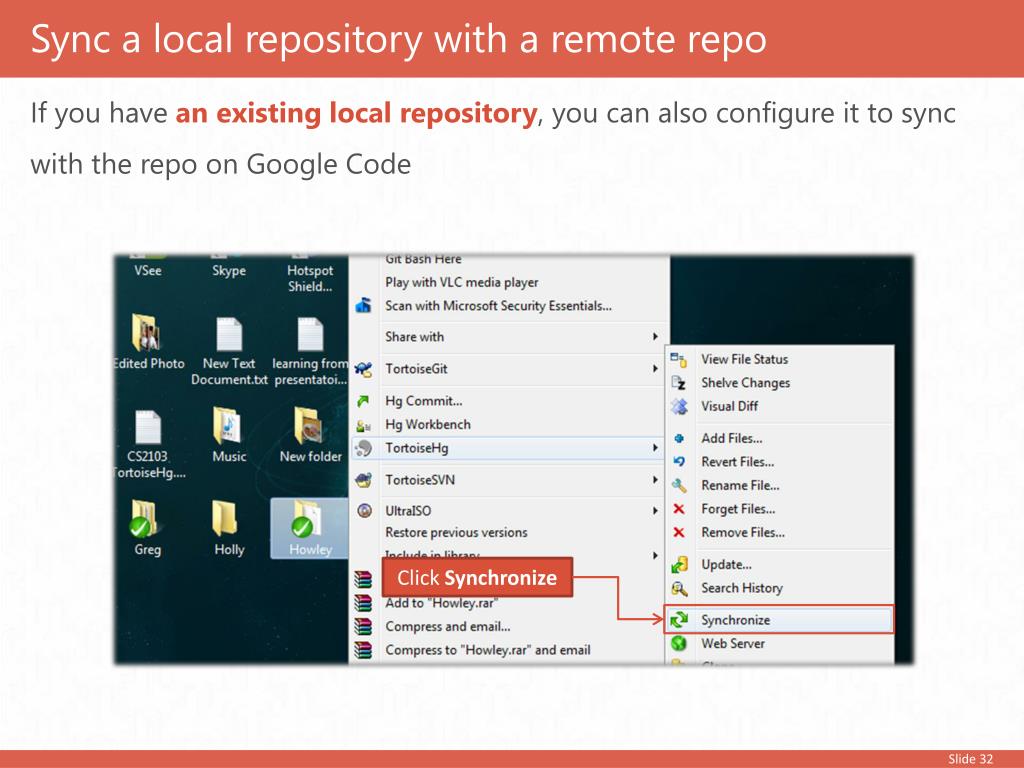Expand the UltraISO submenu arrow

[655, 511]
